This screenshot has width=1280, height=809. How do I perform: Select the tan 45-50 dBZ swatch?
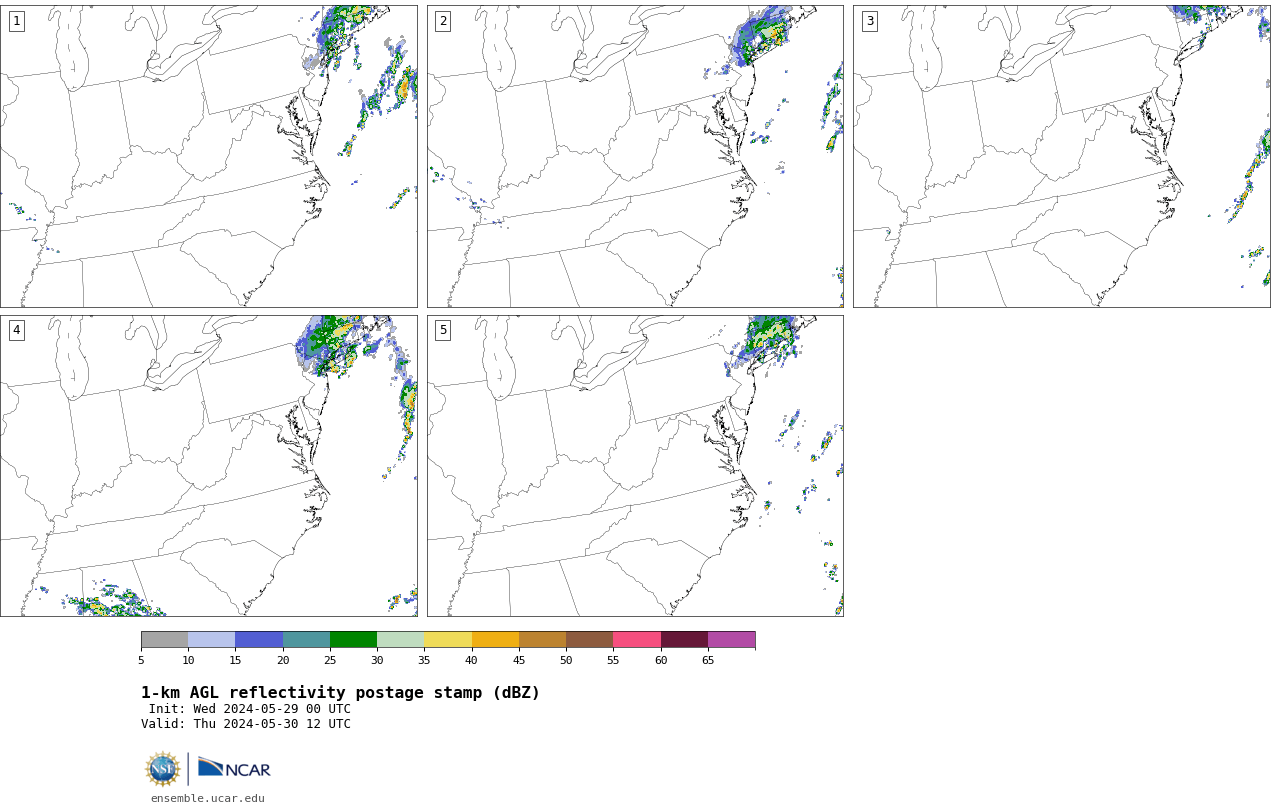(x=542, y=640)
